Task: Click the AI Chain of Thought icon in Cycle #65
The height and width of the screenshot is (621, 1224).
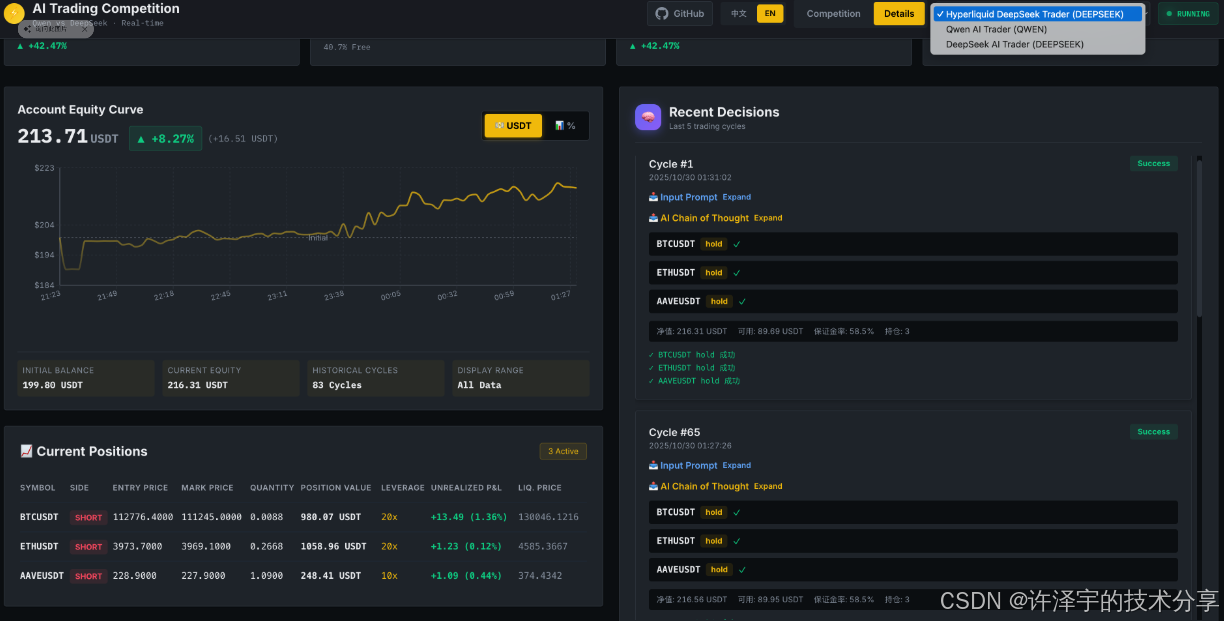Action: click(653, 486)
